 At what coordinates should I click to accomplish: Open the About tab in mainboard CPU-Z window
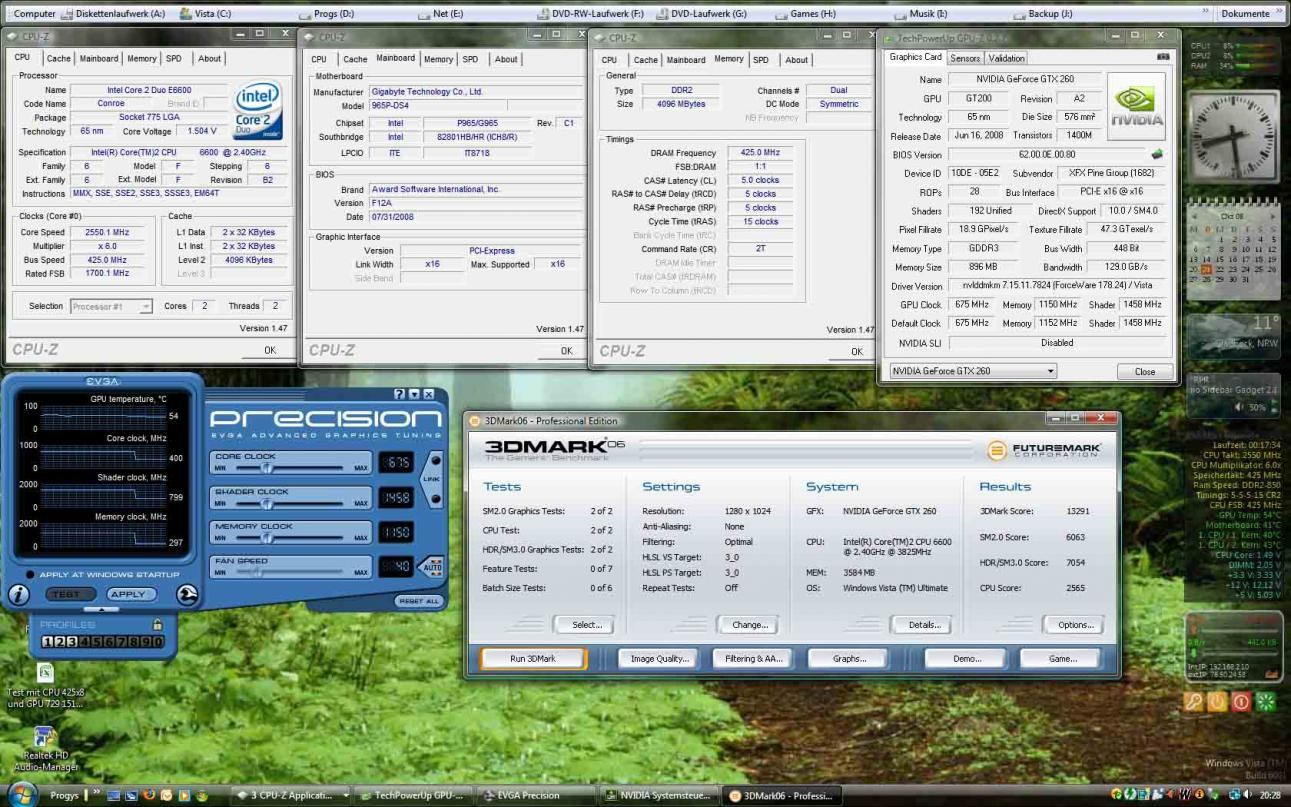(506, 59)
